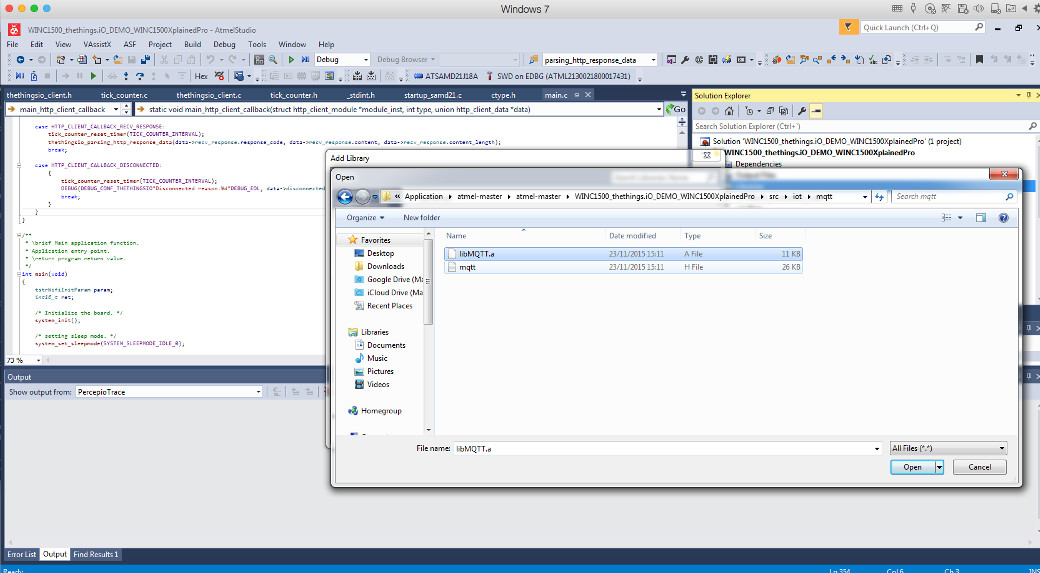Toggle the Preview Selected Items button in Solution Explorer
Screen dimensions: 1040x573
coord(816,111)
